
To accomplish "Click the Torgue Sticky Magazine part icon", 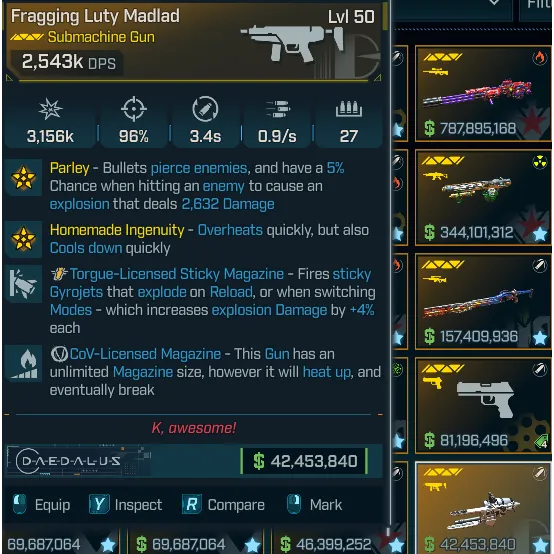I will [x=24, y=284].
